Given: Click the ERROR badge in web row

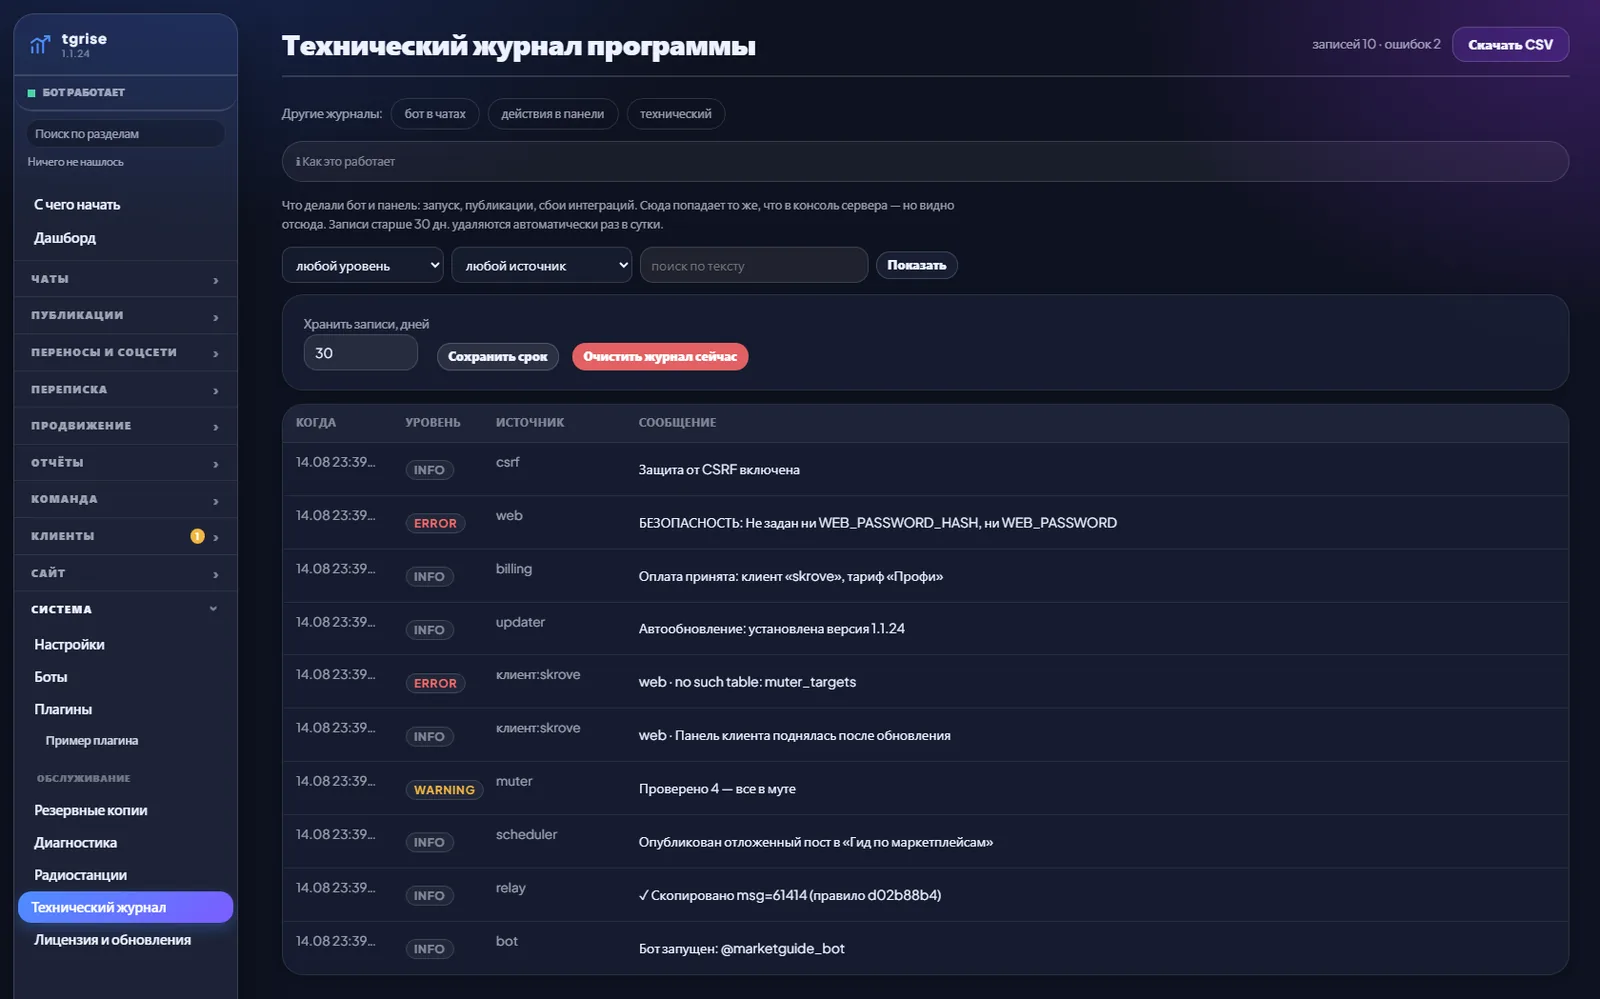Looking at the screenshot, I should (435, 523).
